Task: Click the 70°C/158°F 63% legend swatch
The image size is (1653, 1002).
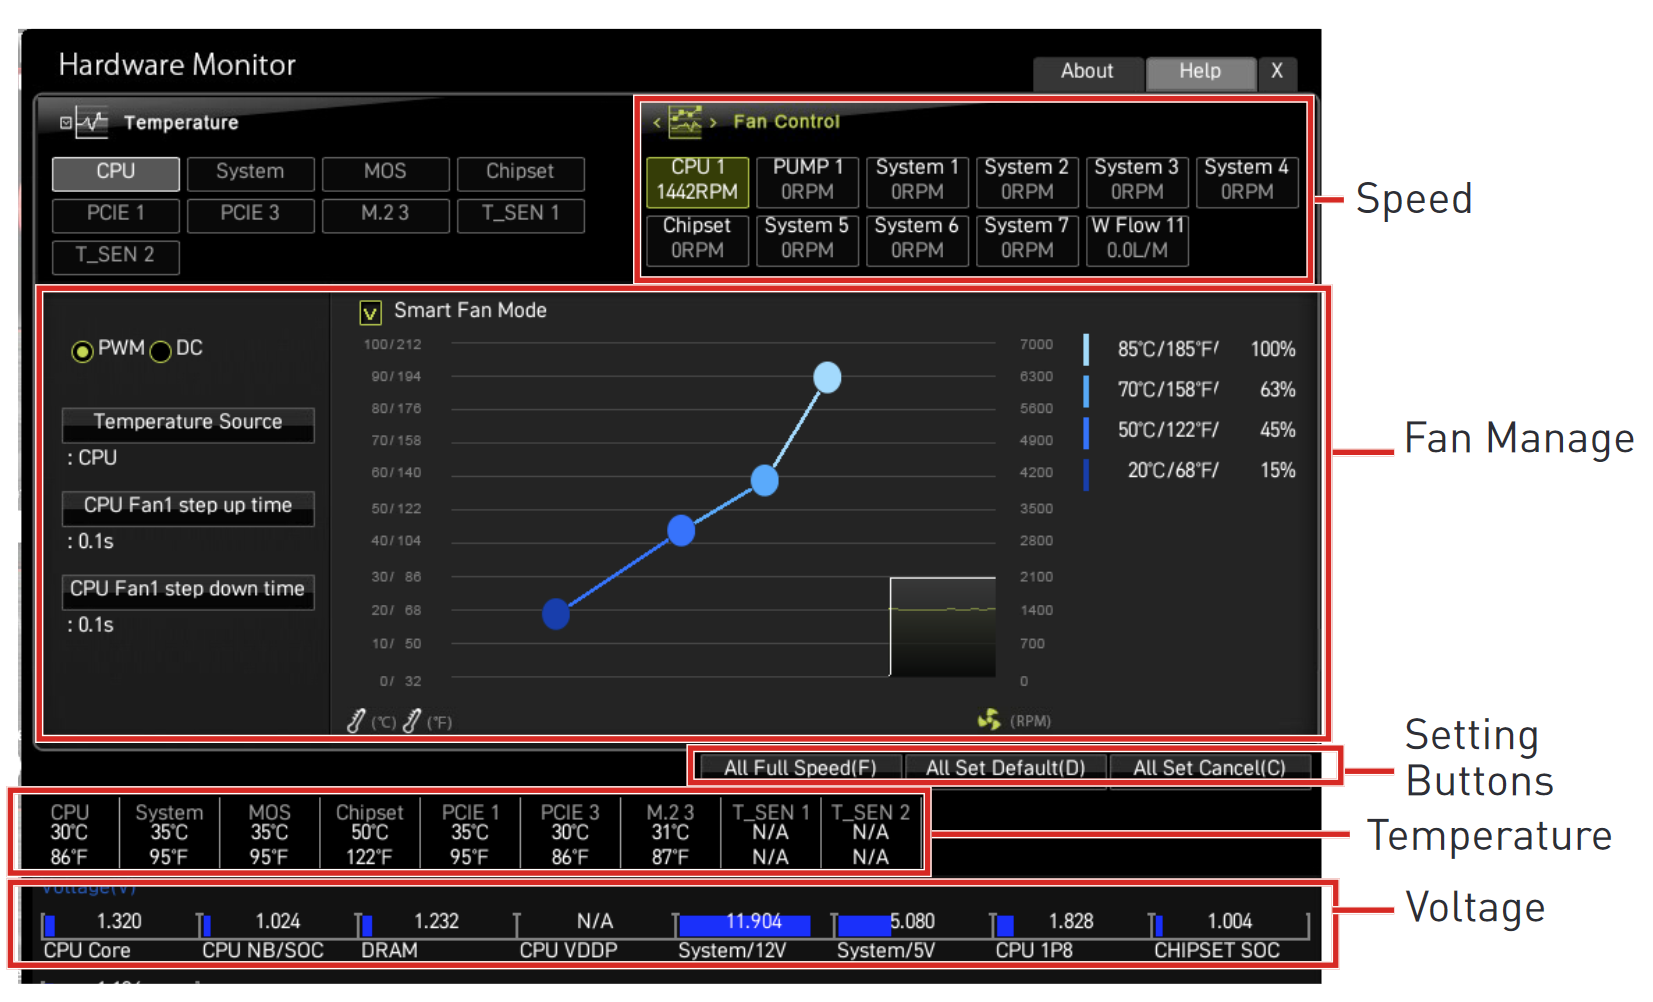Action: [1086, 390]
